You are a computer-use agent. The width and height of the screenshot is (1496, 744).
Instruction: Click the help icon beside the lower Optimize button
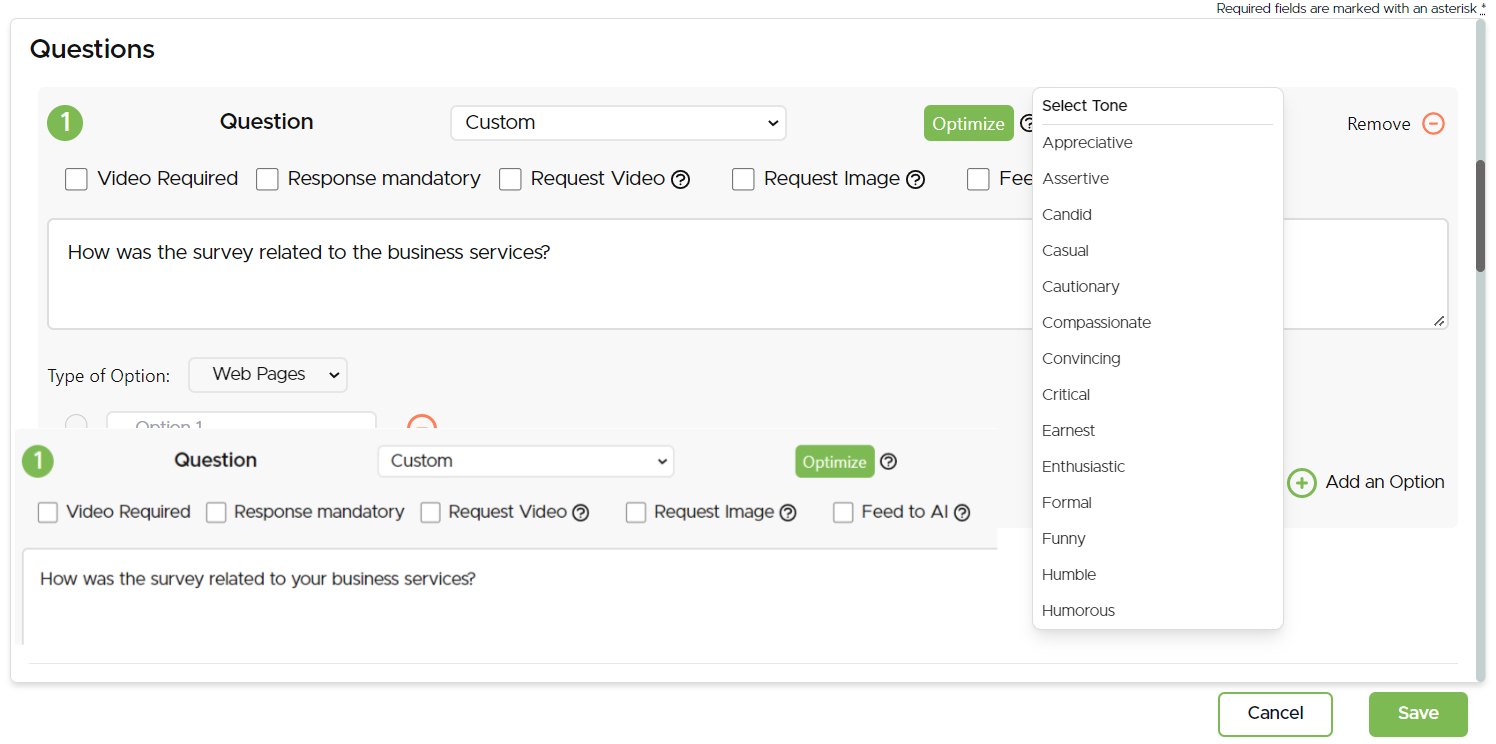(x=888, y=462)
